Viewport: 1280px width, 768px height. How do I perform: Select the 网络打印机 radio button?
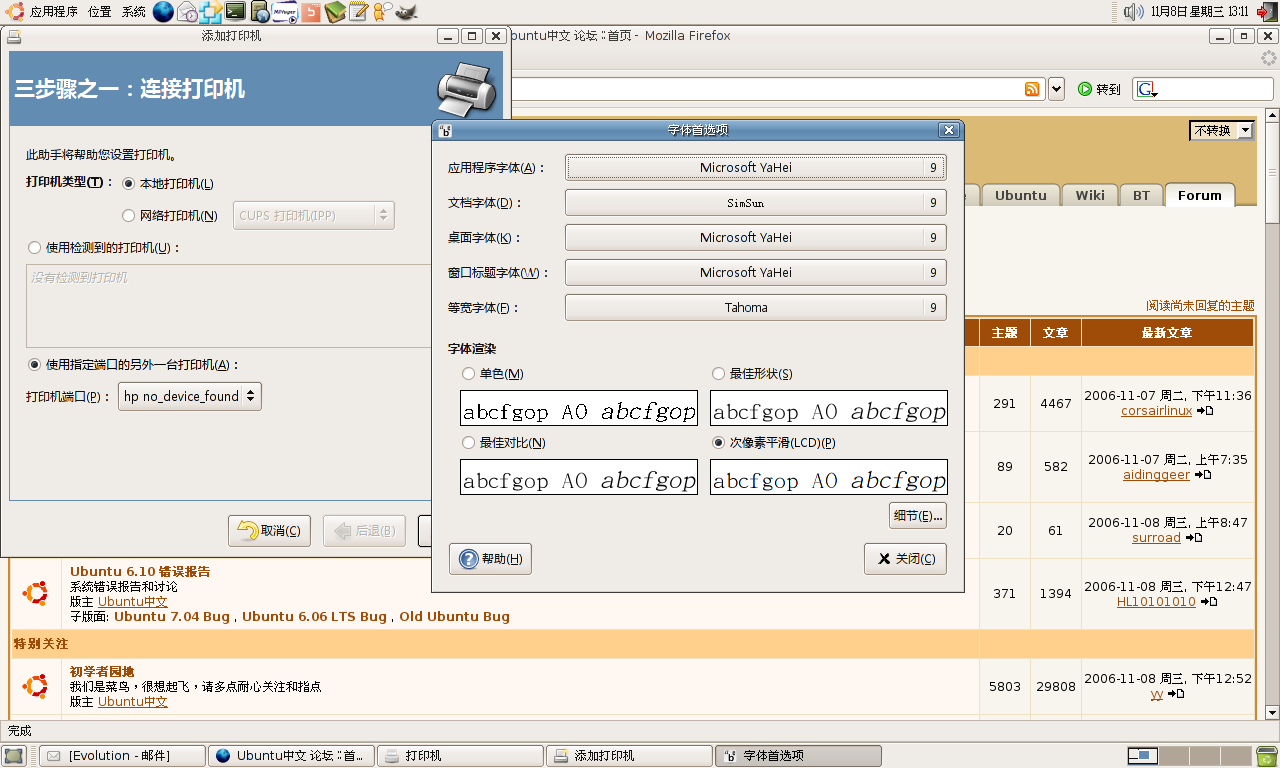128,215
